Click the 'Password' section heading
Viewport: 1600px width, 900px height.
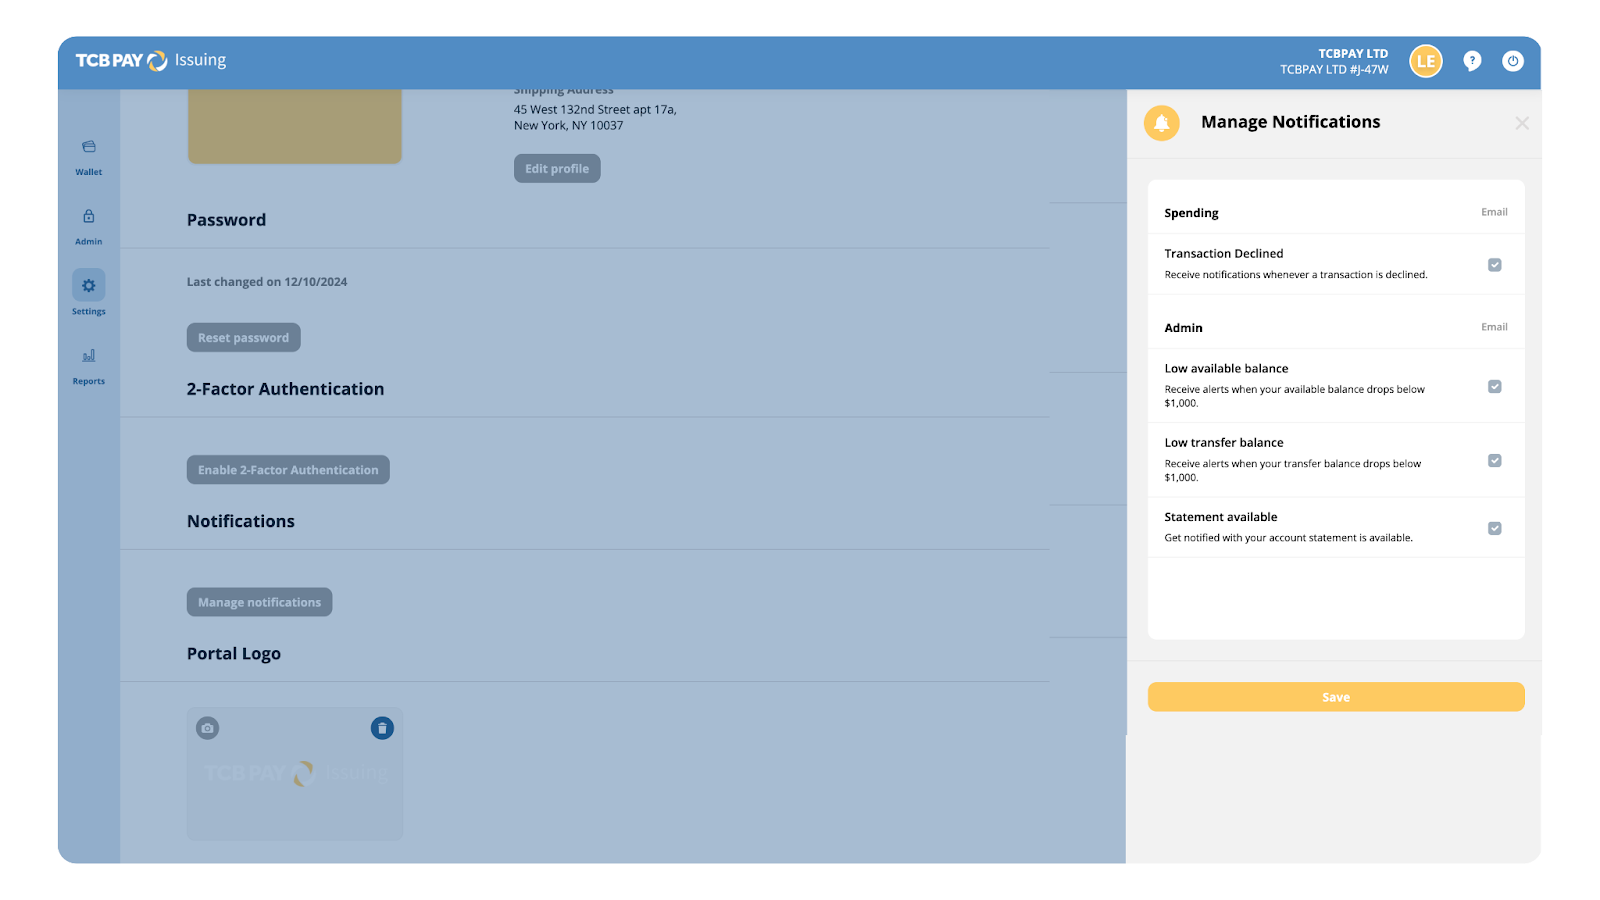[x=226, y=220]
